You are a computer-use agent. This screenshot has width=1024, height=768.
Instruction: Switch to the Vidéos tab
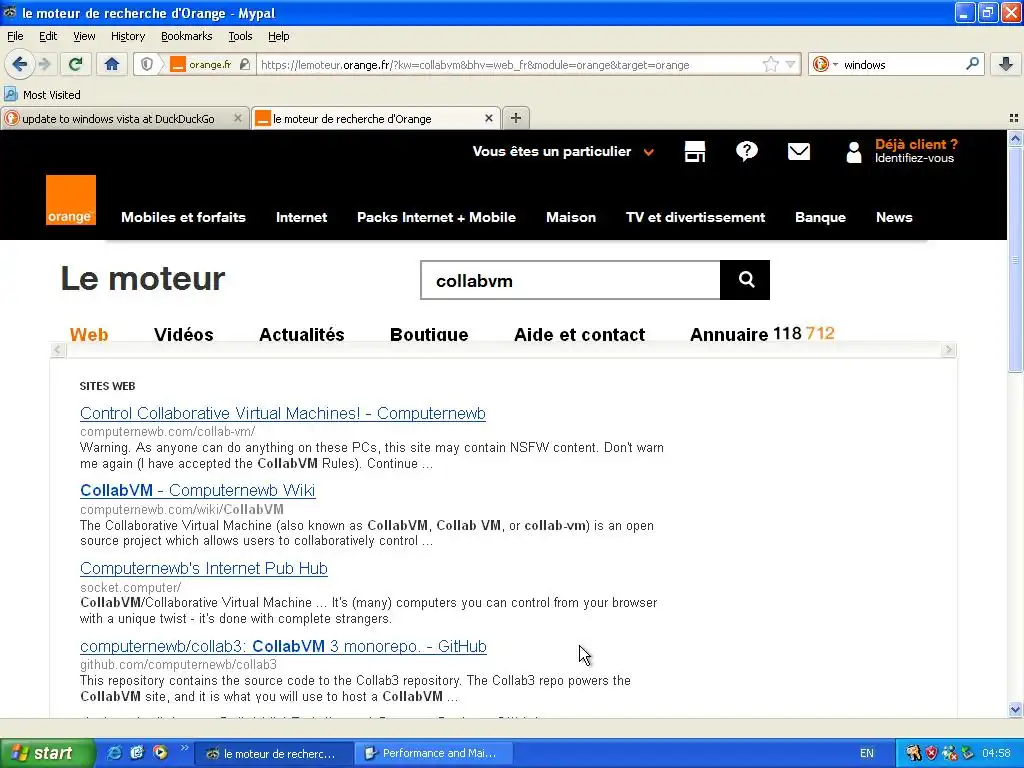184,334
